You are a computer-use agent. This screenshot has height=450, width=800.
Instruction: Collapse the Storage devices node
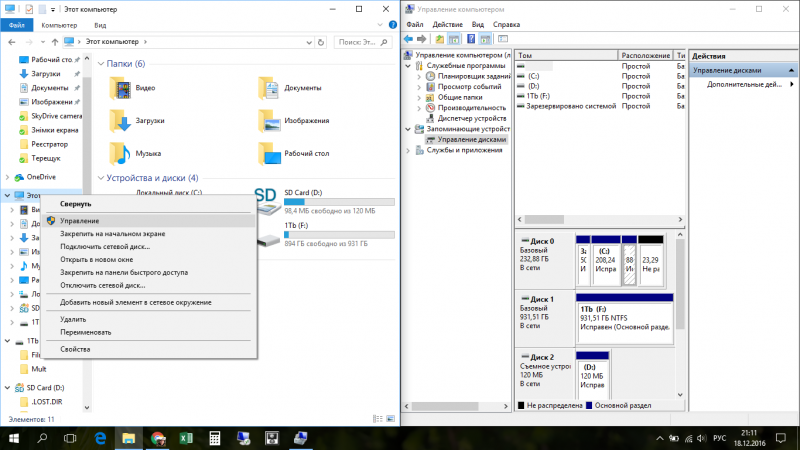pyautogui.click(x=408, y=129)
